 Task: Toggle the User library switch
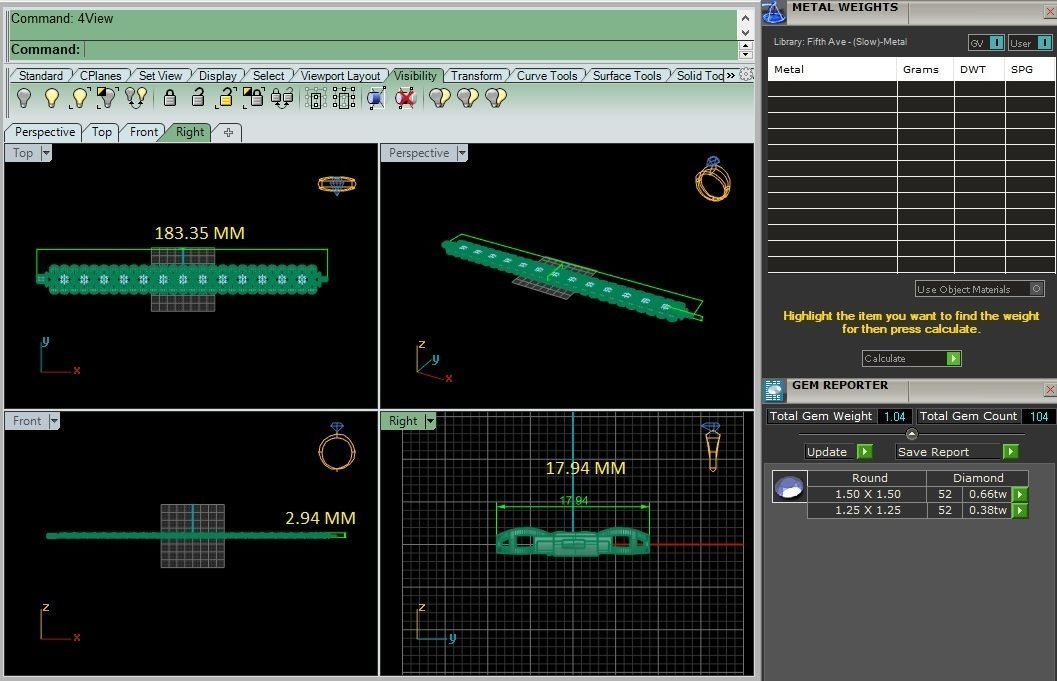click(1044, 42)
